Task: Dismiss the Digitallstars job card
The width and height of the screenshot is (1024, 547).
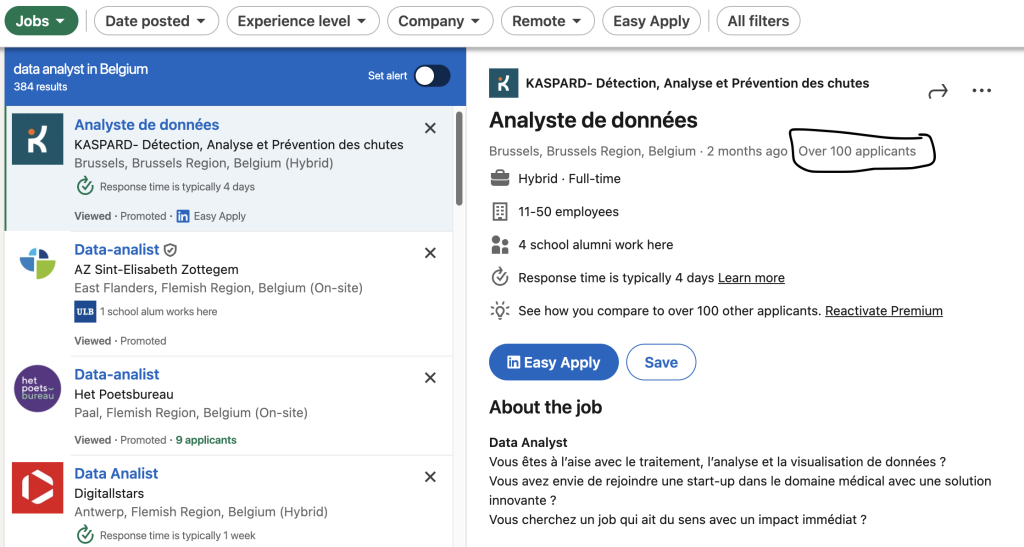Action: click(430, 477)
